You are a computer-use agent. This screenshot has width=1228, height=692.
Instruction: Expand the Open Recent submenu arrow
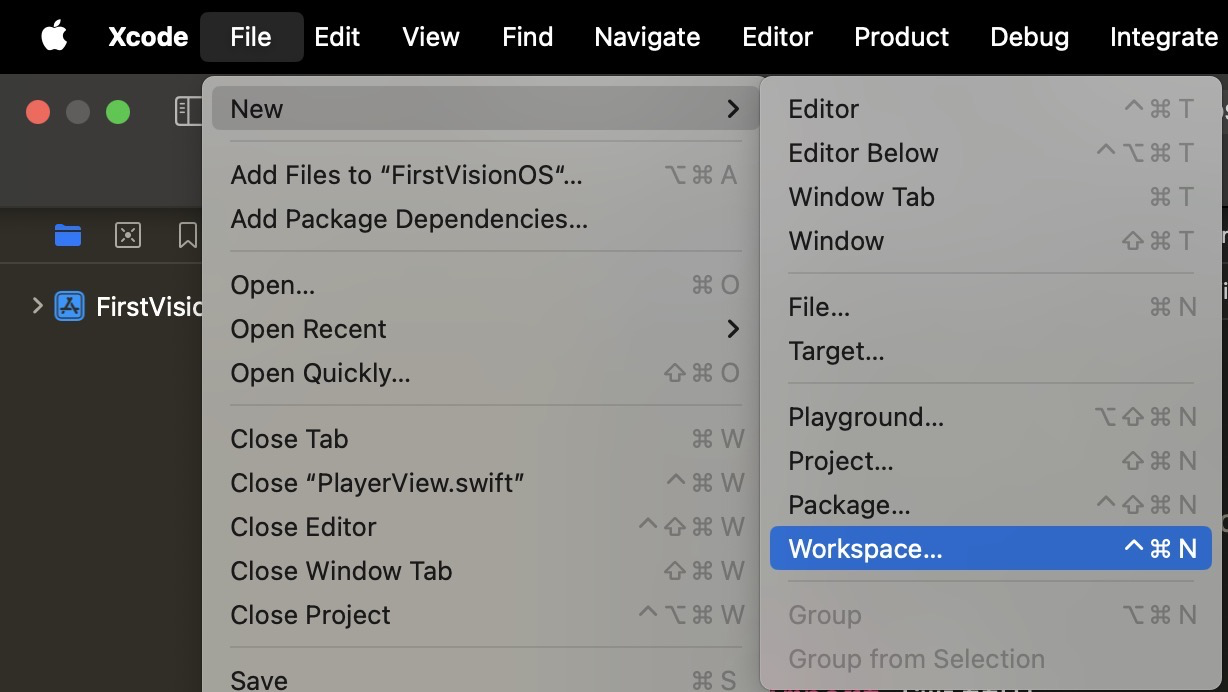[733, 329]
